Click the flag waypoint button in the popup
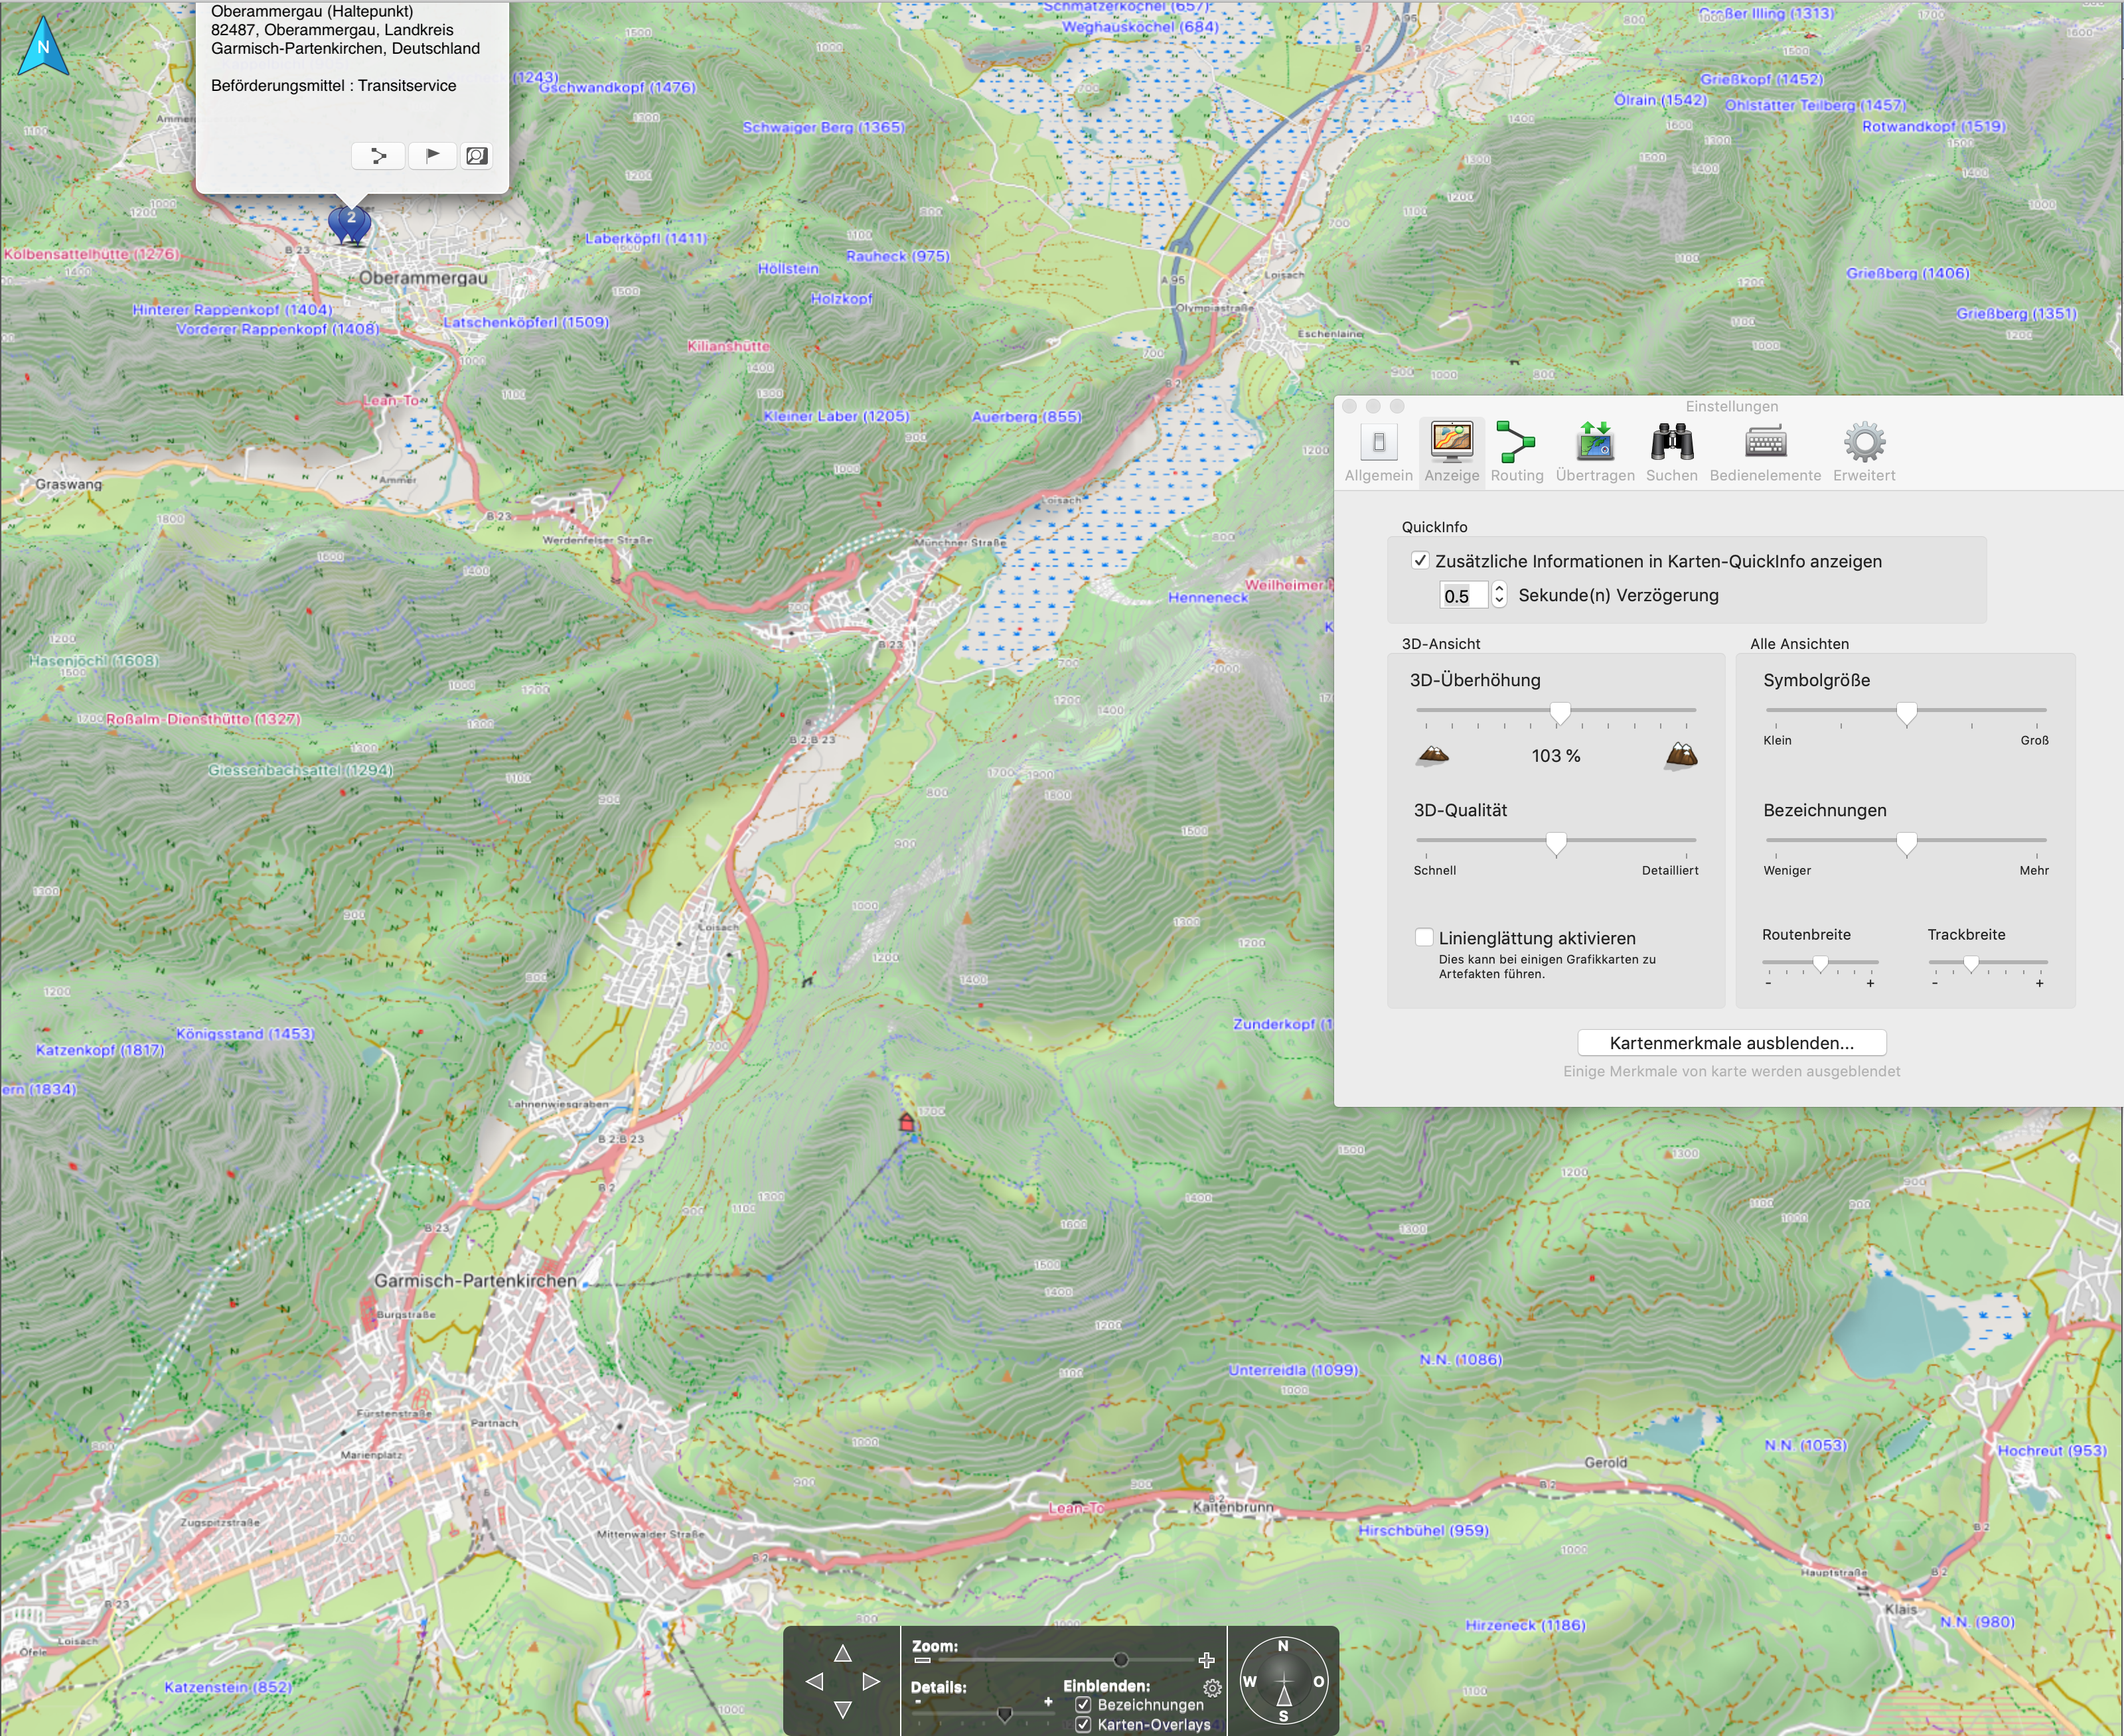This screenshot has height=1736, width=2124. pyautogui.click(x=432, y=156)
